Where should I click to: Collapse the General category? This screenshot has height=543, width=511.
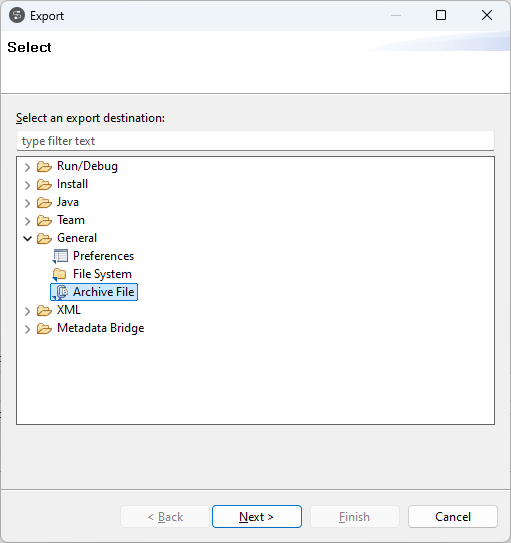point(28,239)
